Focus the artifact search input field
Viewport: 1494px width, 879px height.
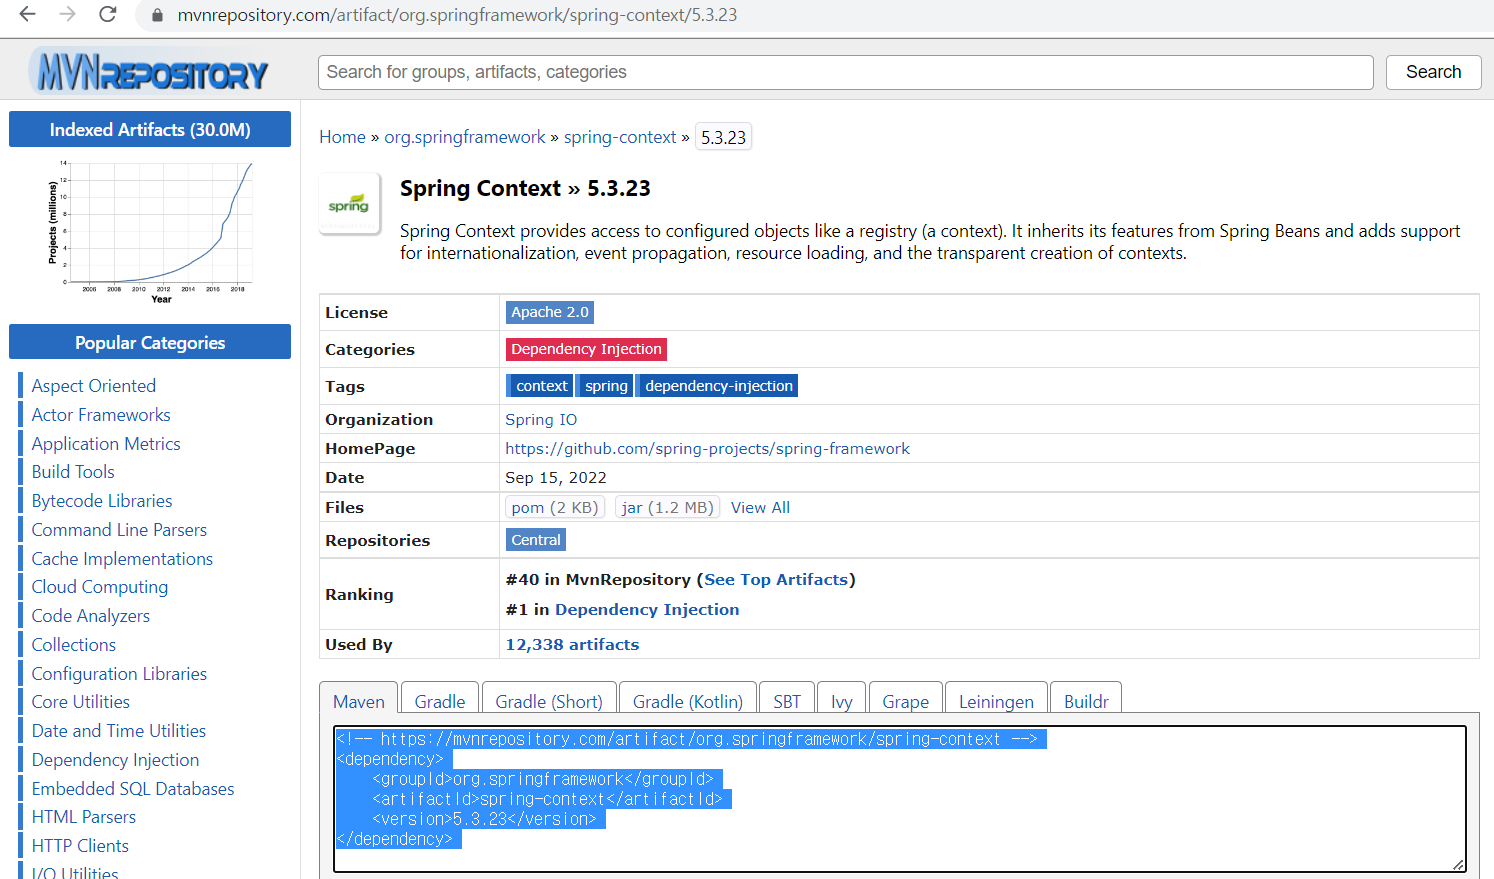pyautogui.click(x=845, y=72)
